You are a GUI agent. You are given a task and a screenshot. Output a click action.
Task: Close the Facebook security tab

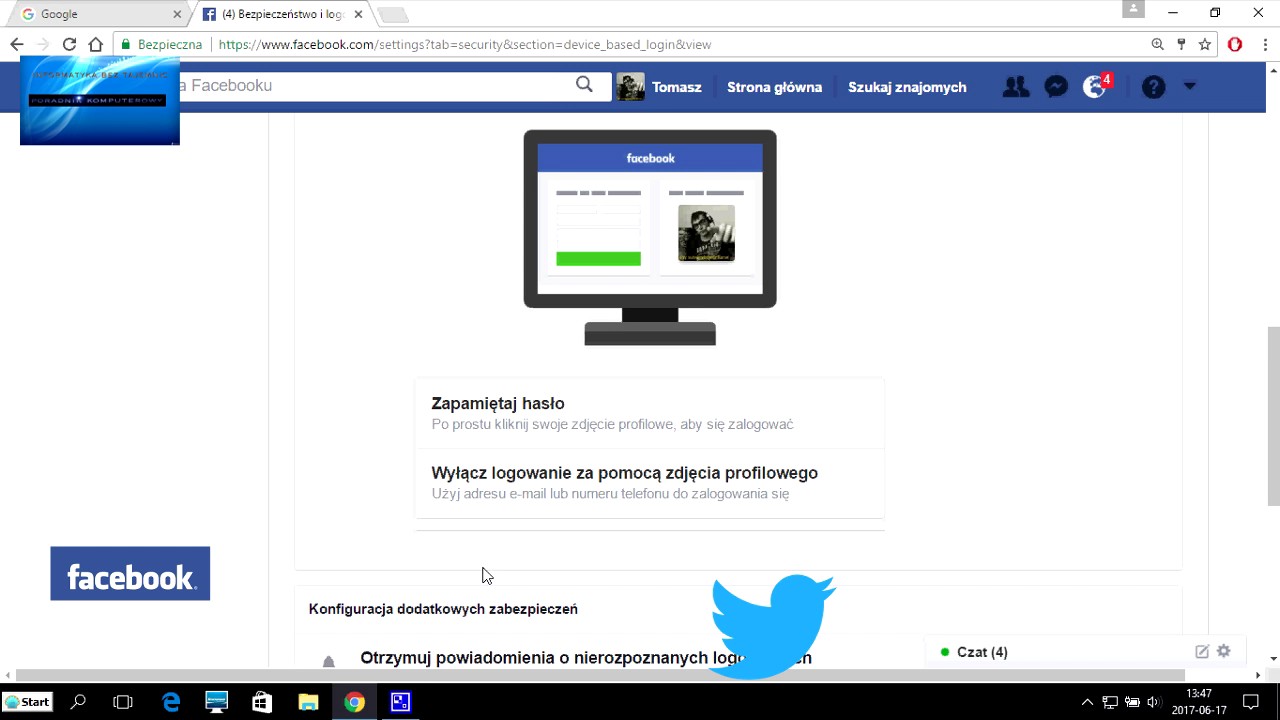[358, 15]
